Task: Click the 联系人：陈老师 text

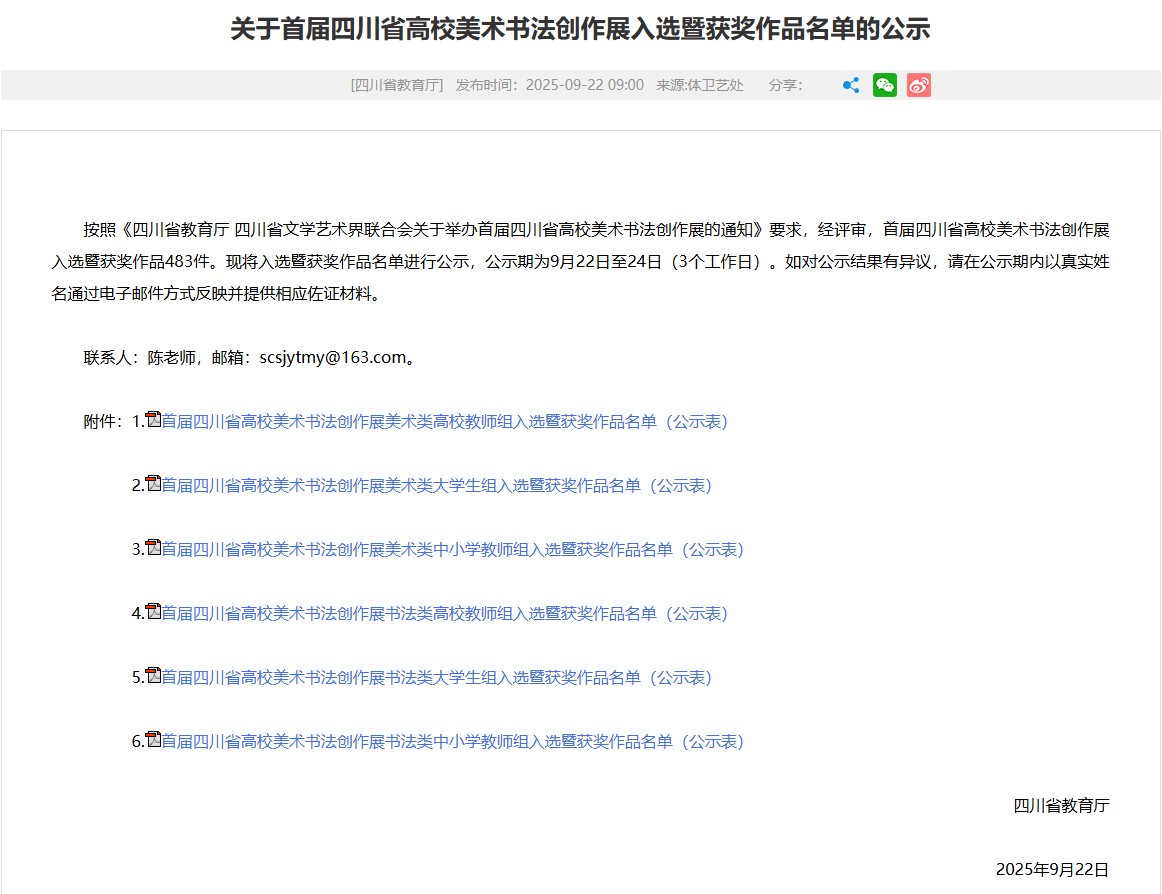Action: click(x=139, y=357)
